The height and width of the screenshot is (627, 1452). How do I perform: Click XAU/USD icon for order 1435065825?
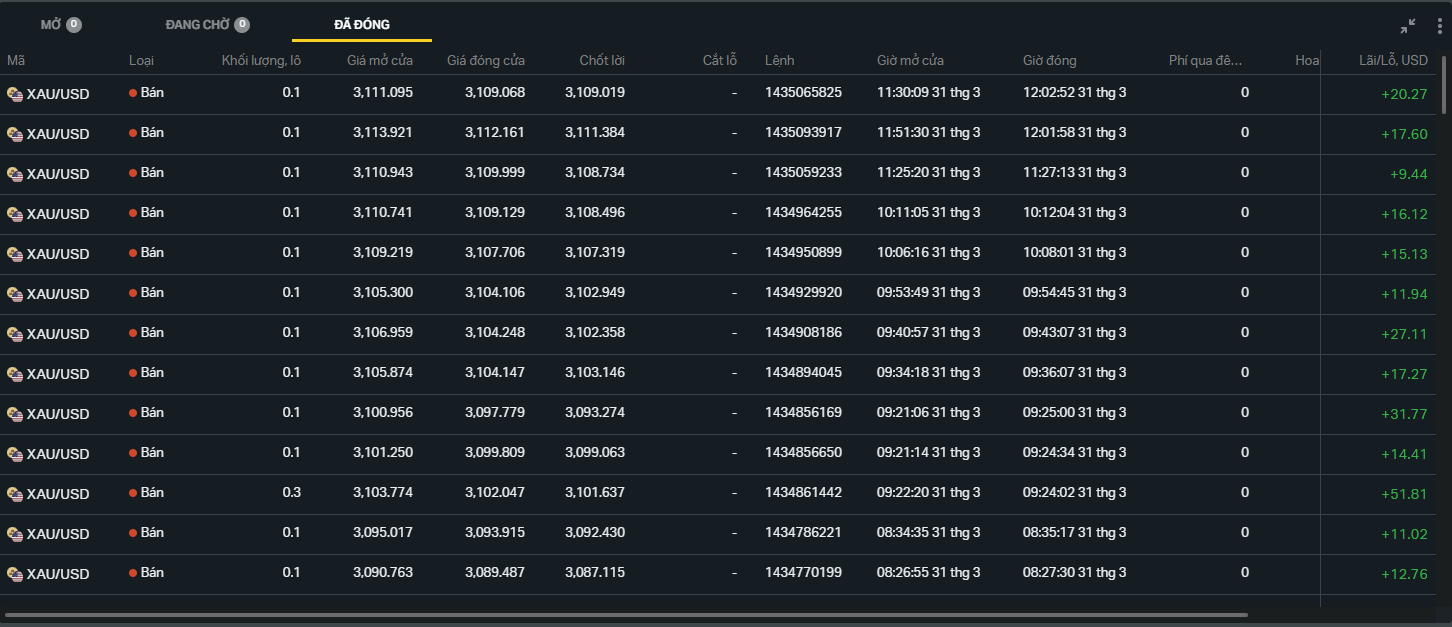point(15,94)
